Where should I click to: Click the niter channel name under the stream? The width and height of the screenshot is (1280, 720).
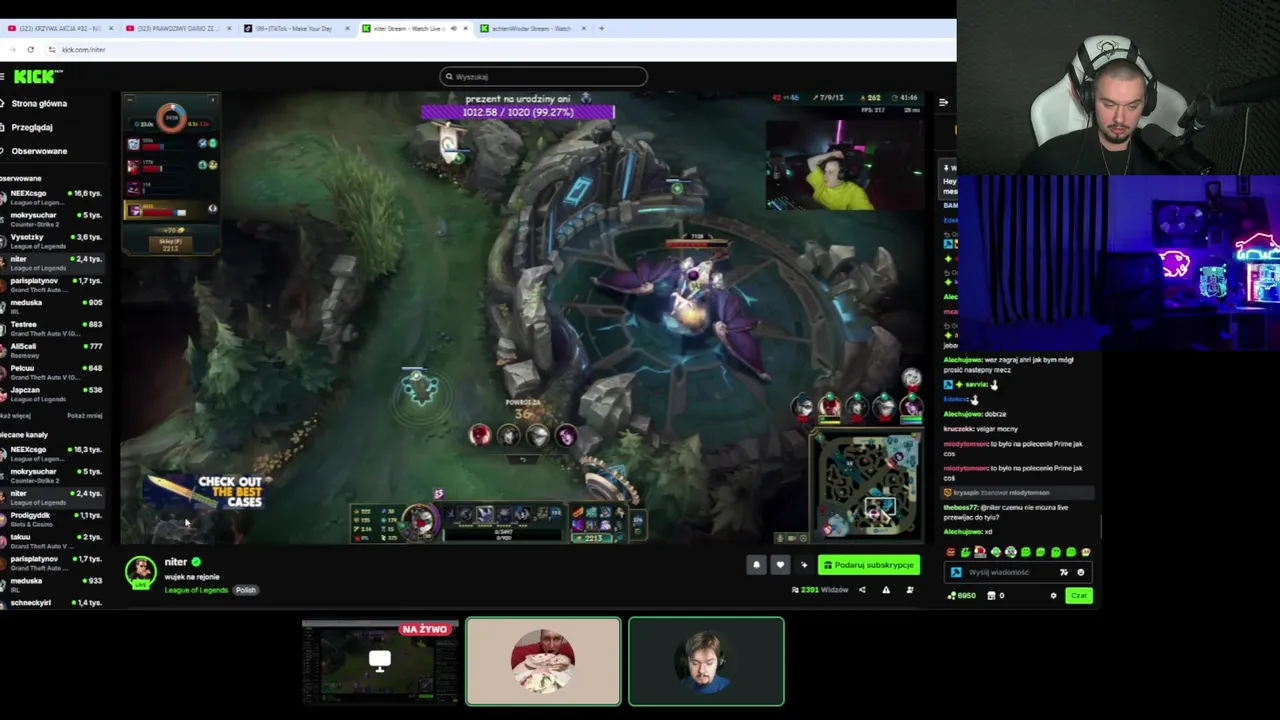pyautogui.click(x=176, y=562)
